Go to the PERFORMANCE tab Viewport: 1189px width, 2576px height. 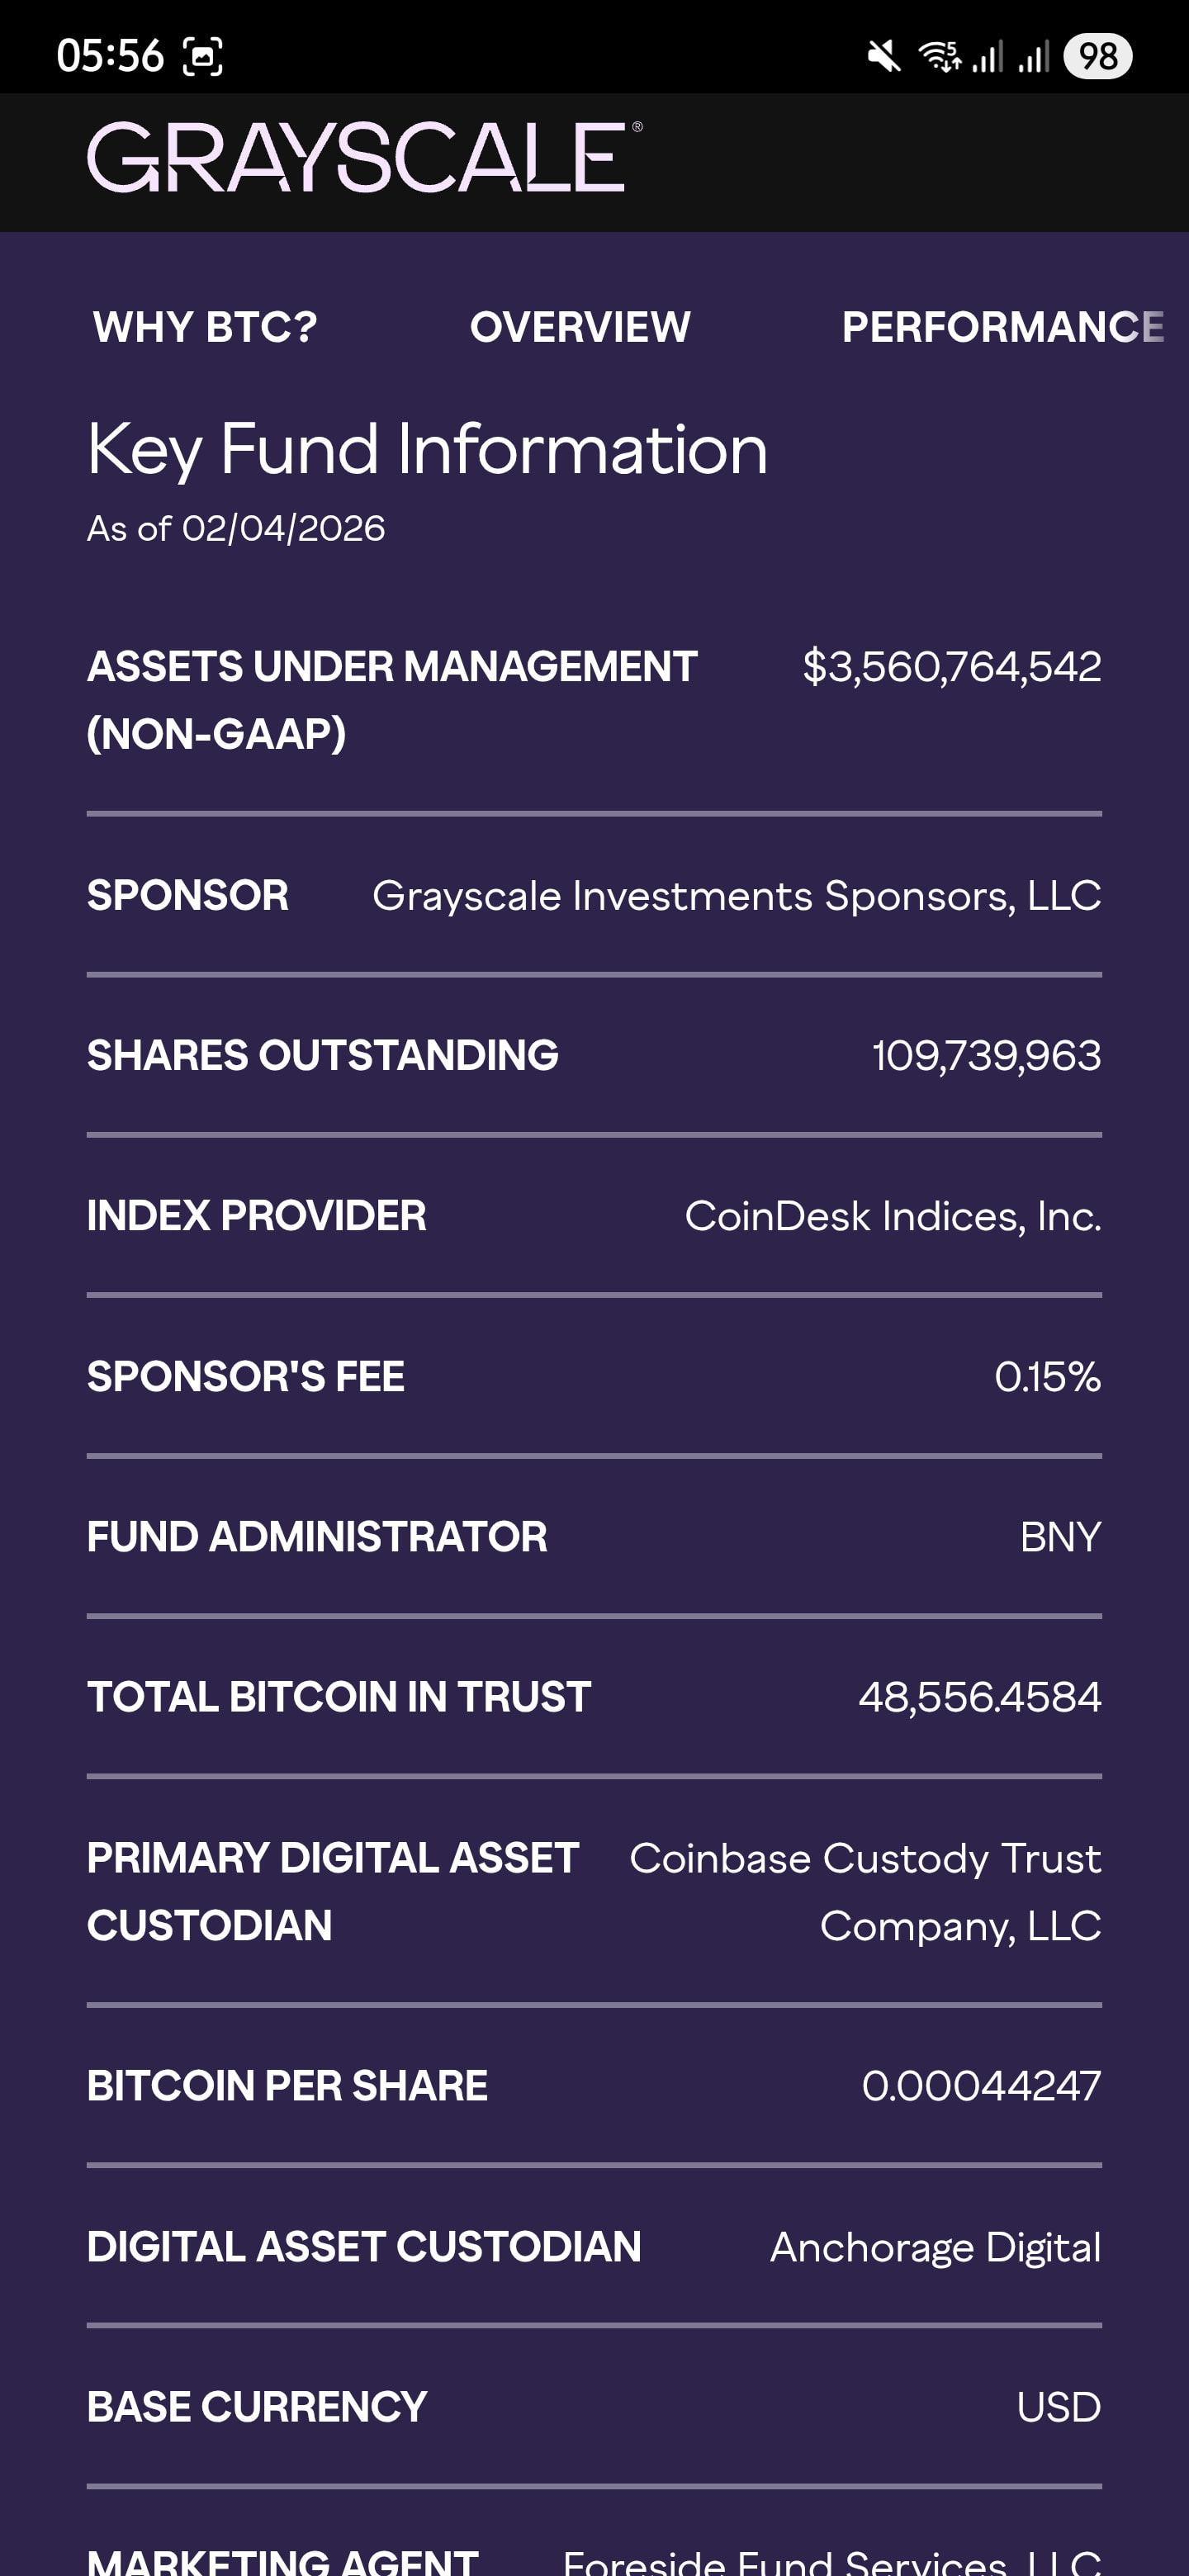(x=1002, y=327)
